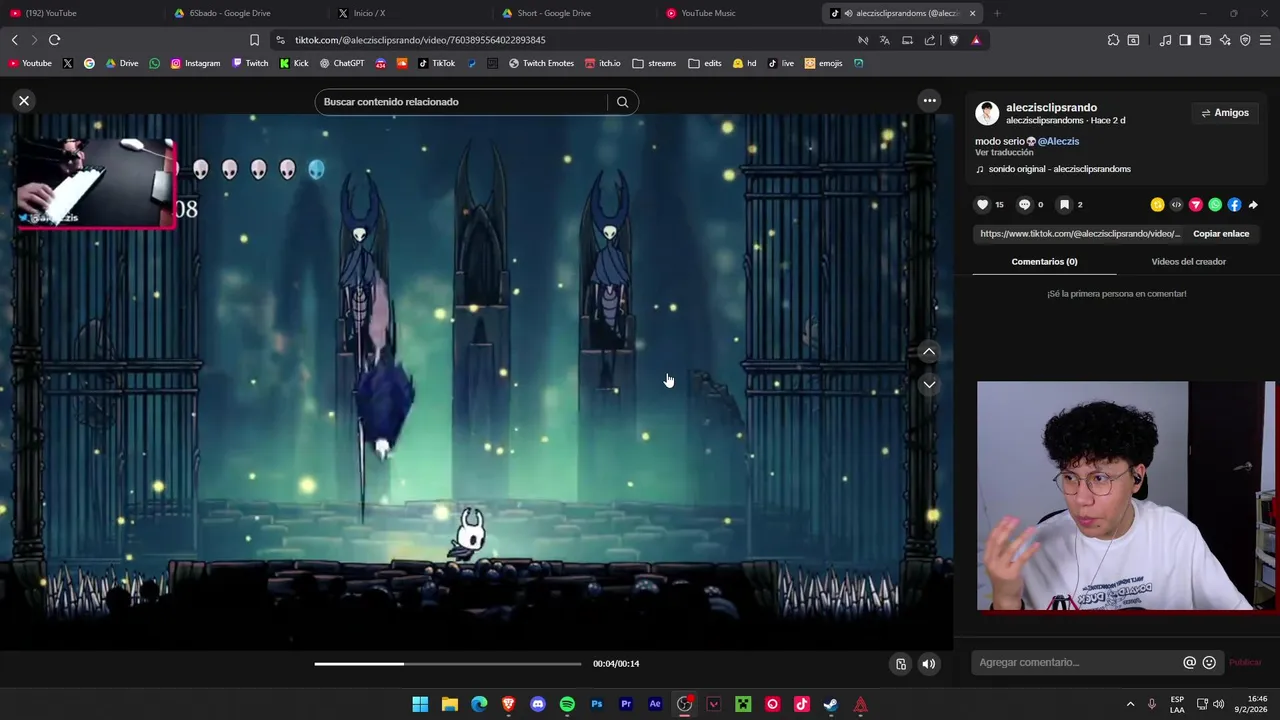Go to previous video arrow
Image resolution: width=1280 pixels, height=720 pixels.
click(929, 352)
